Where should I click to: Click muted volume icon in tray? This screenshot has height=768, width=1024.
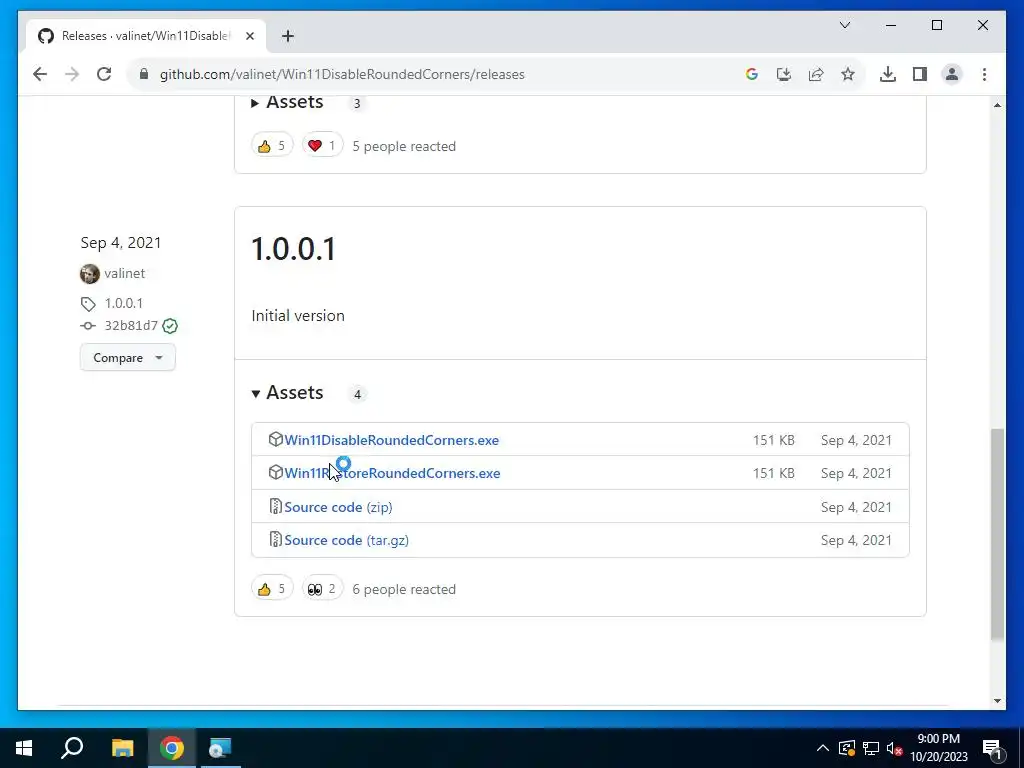894,748
